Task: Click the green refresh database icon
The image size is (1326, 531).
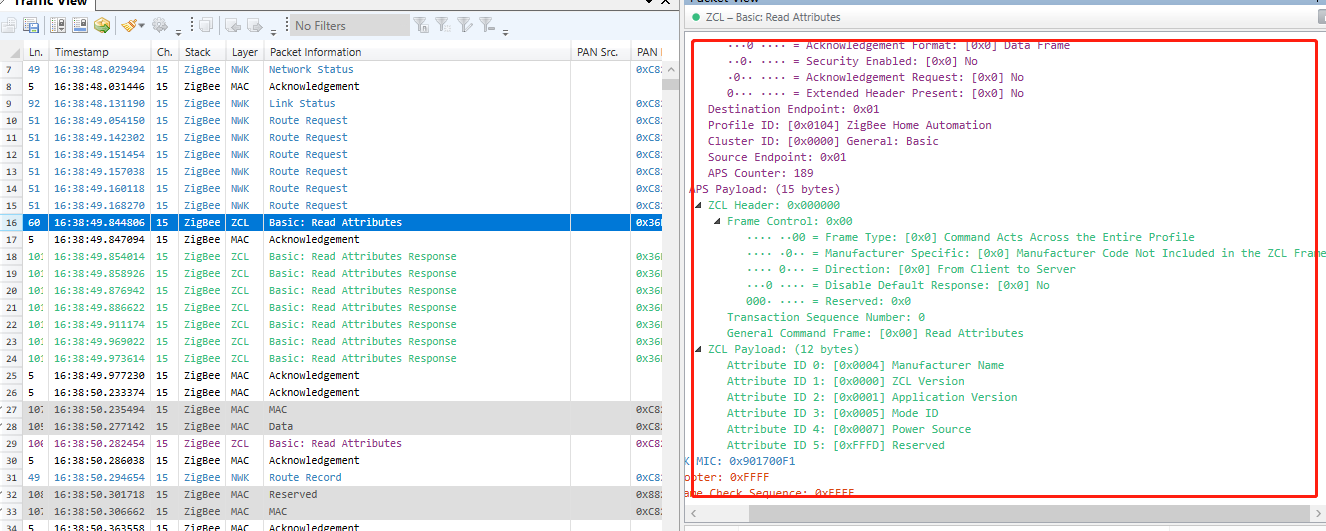Action: [x=102, y=25]
